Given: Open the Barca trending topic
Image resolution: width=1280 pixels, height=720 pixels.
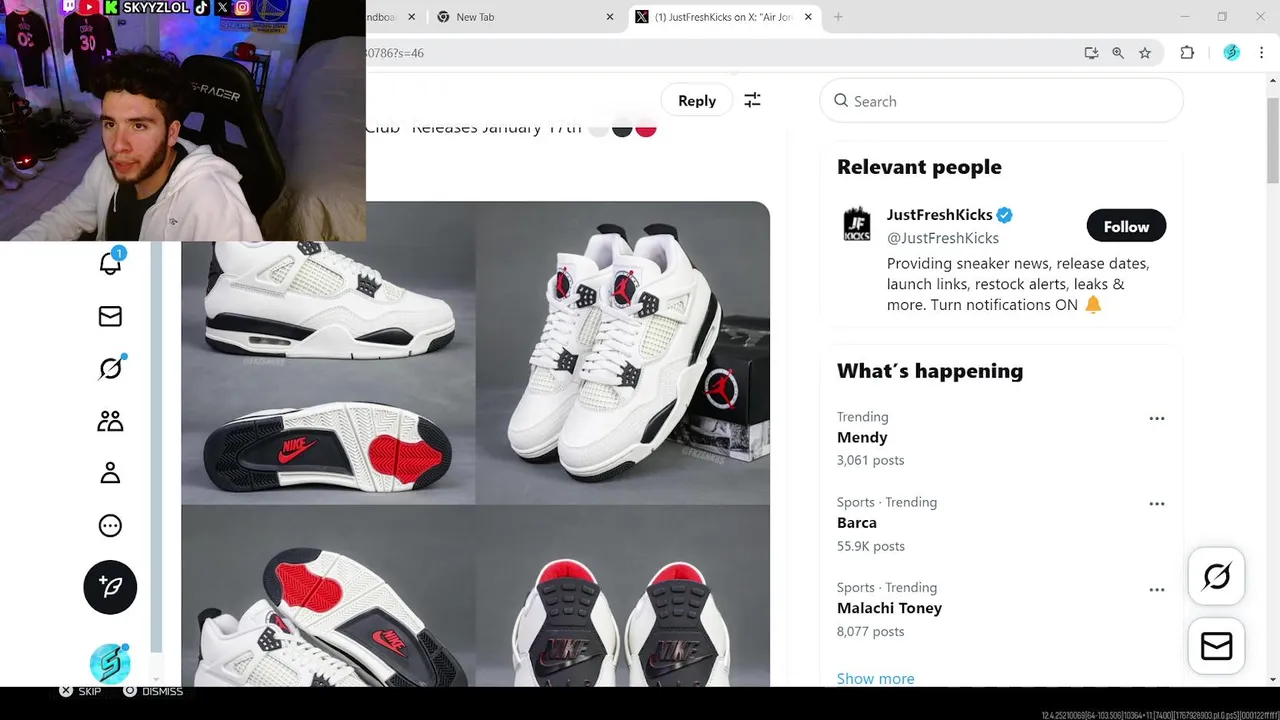Looking at the screenshot, I should [x=857, y=522].
